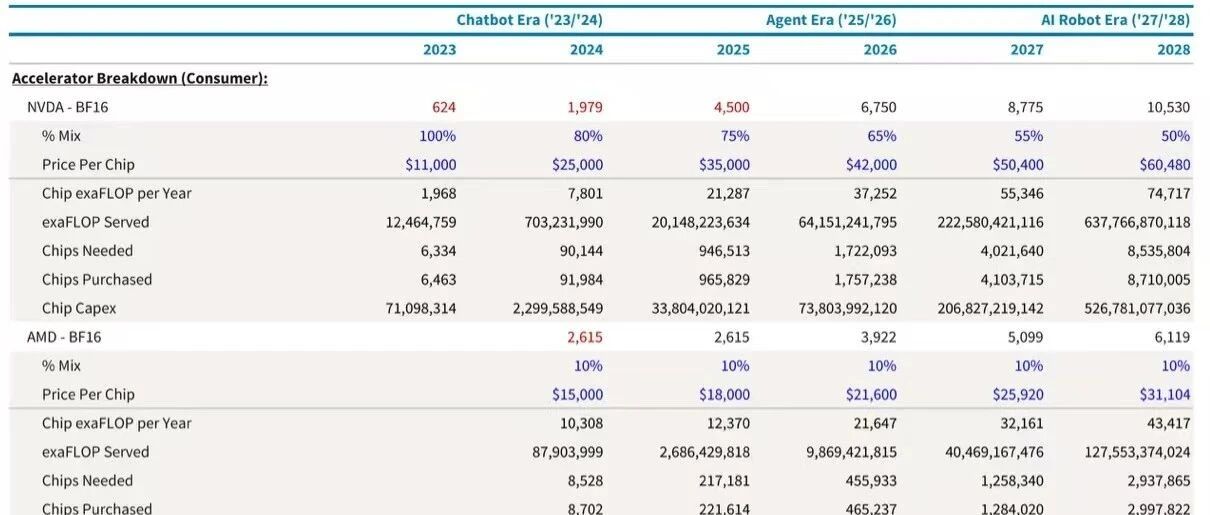Click NVDA 2023 % Mix cell 100%

coord(438,136)
